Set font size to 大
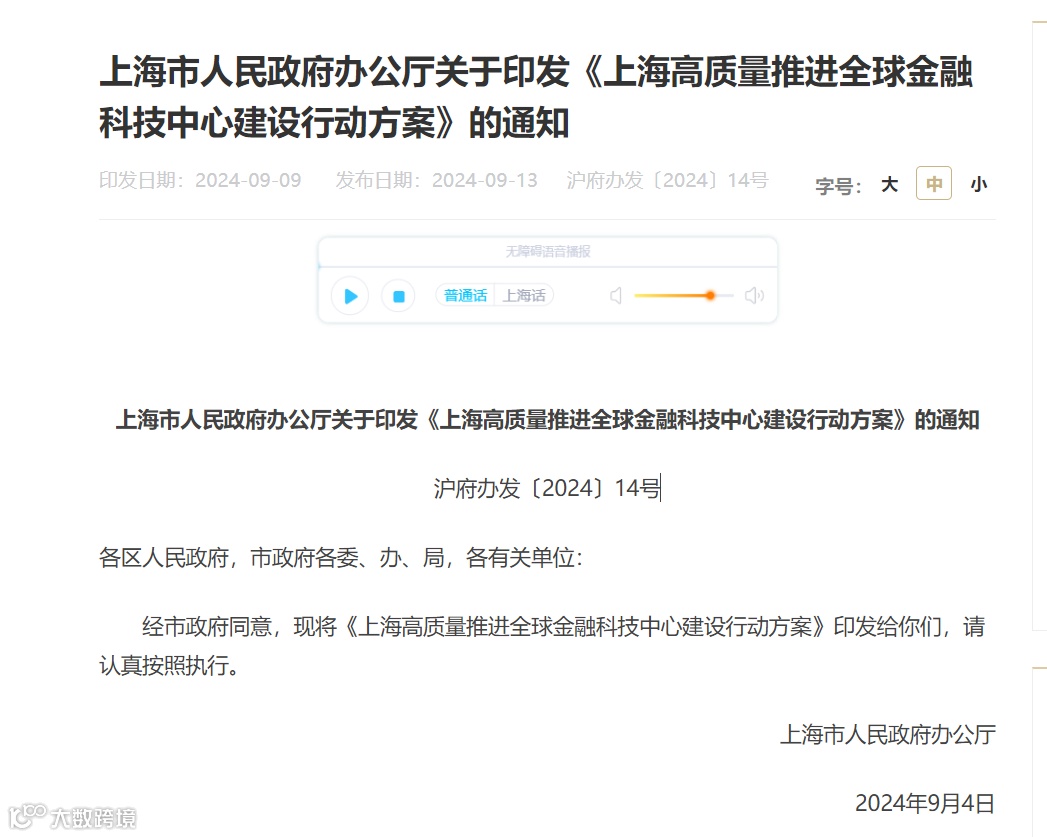 click(889, 184)
